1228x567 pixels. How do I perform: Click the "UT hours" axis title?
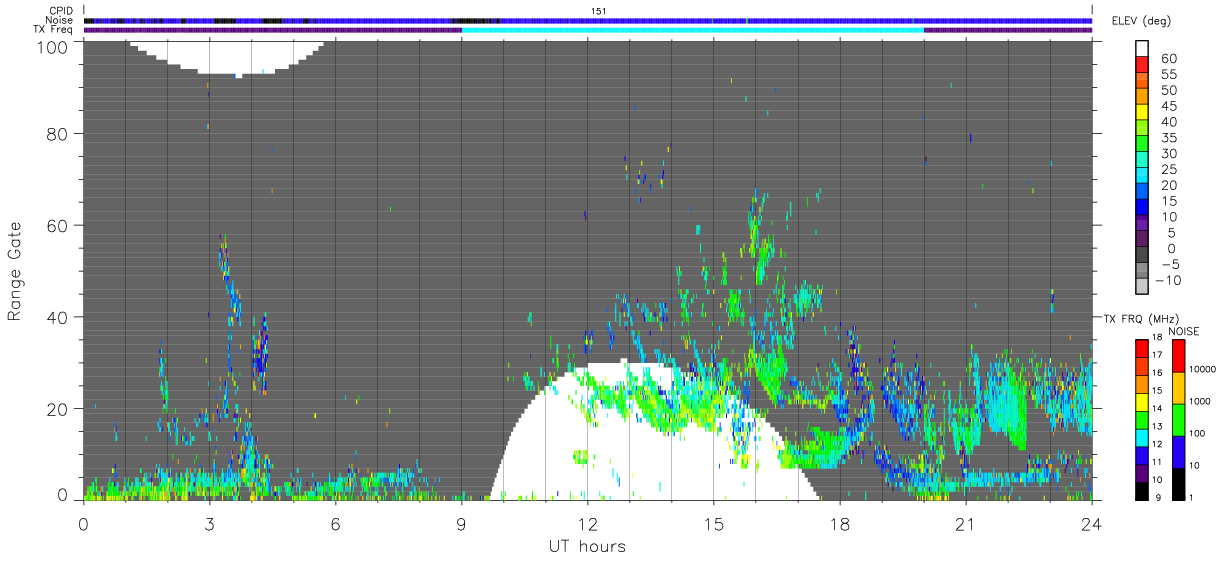(x=586, y=546)
